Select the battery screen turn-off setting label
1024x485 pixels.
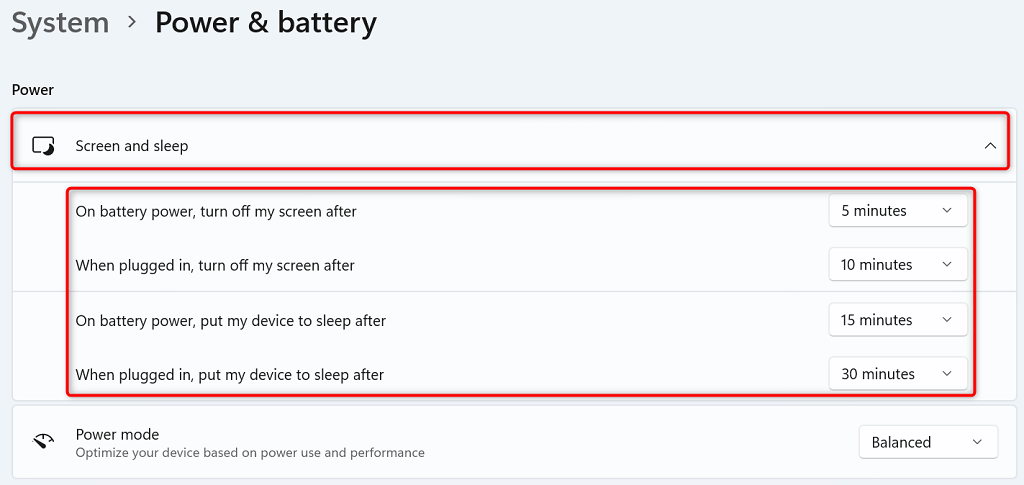[216, 211]
